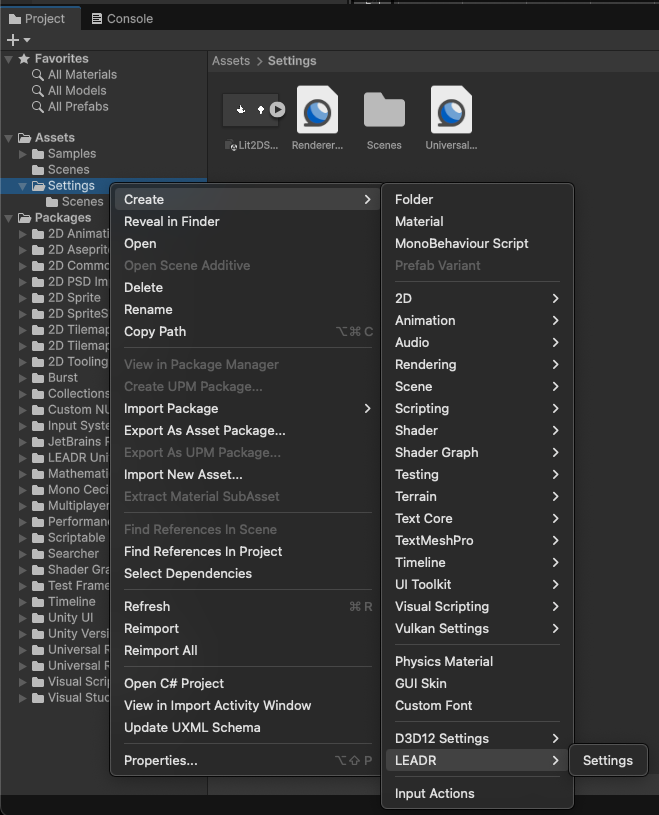This screenshot has height=815, width=659.
Task: Click the Favorites star icon
Action: [x=24, y=57]
